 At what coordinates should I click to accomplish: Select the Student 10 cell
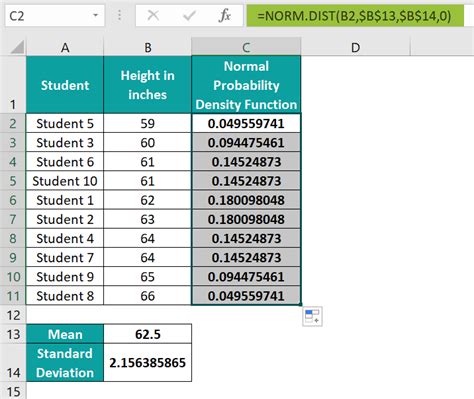pyautogui.click(x=65, y=181)
